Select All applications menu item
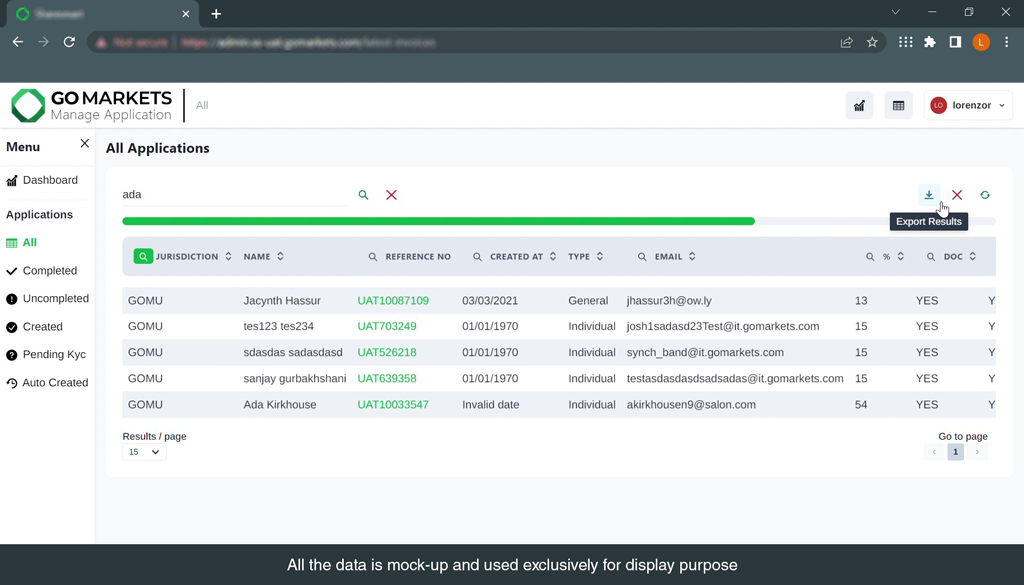 (x=22, y=242)
